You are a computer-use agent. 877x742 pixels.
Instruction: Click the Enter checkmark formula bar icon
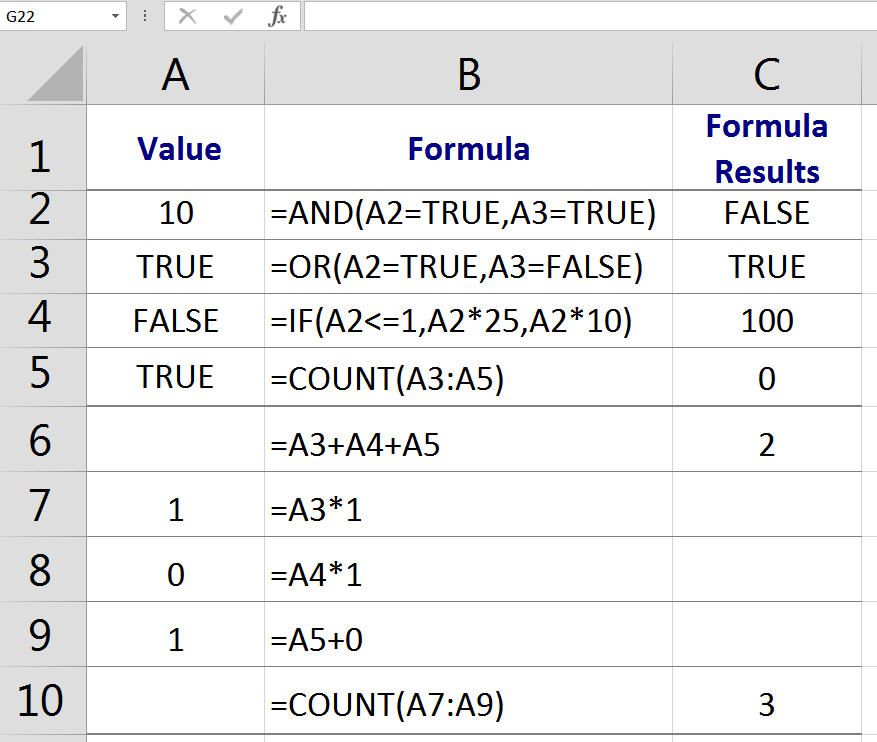click(x=233, y=16)
